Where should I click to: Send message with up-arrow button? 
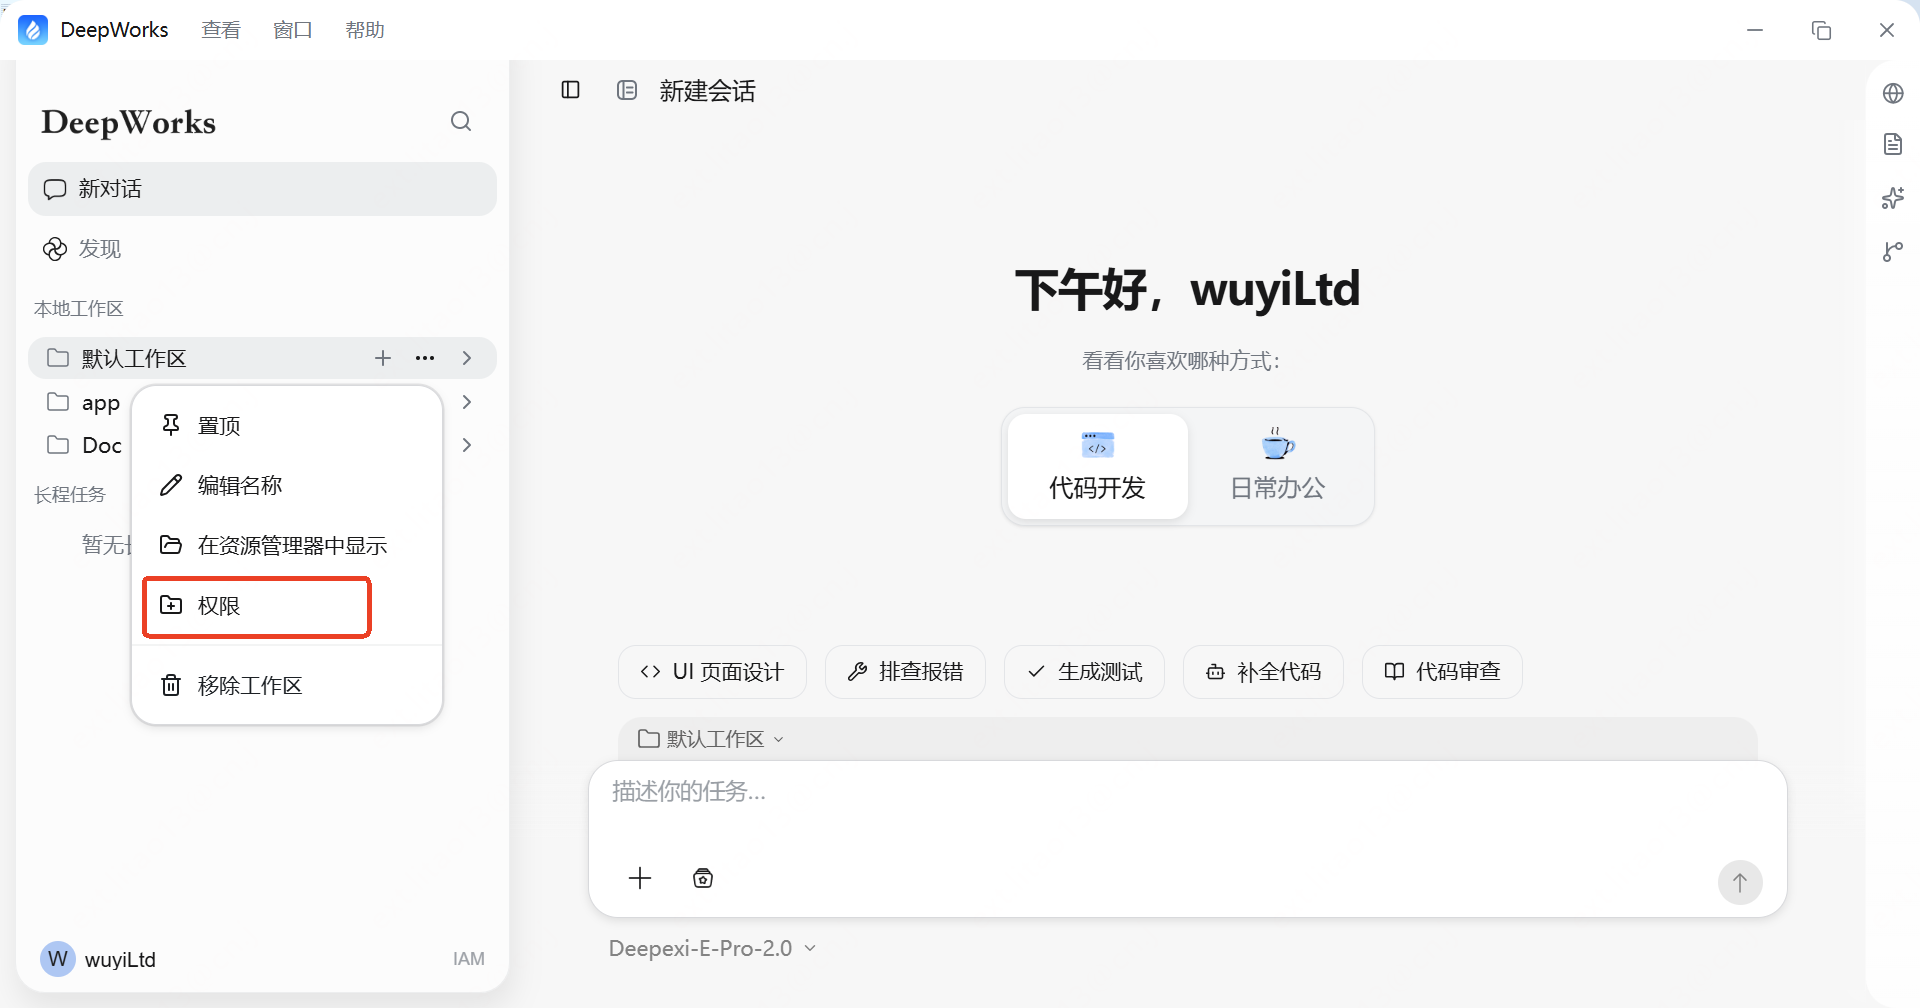pos(1740,882)
